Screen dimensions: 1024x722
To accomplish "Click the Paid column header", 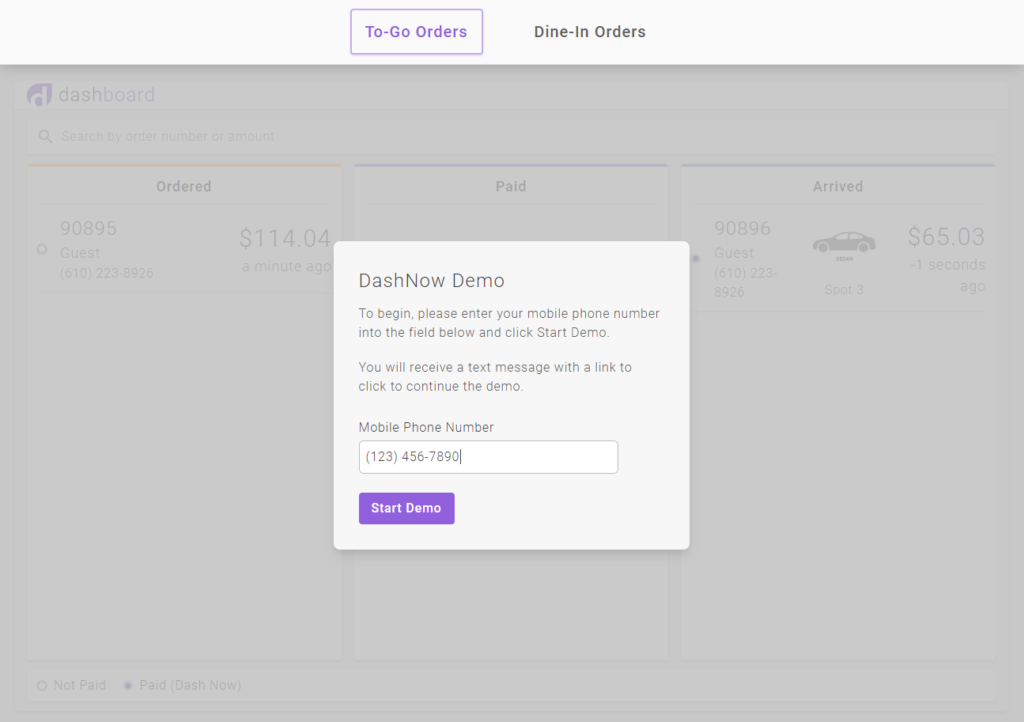I will (x=511, y=187).
